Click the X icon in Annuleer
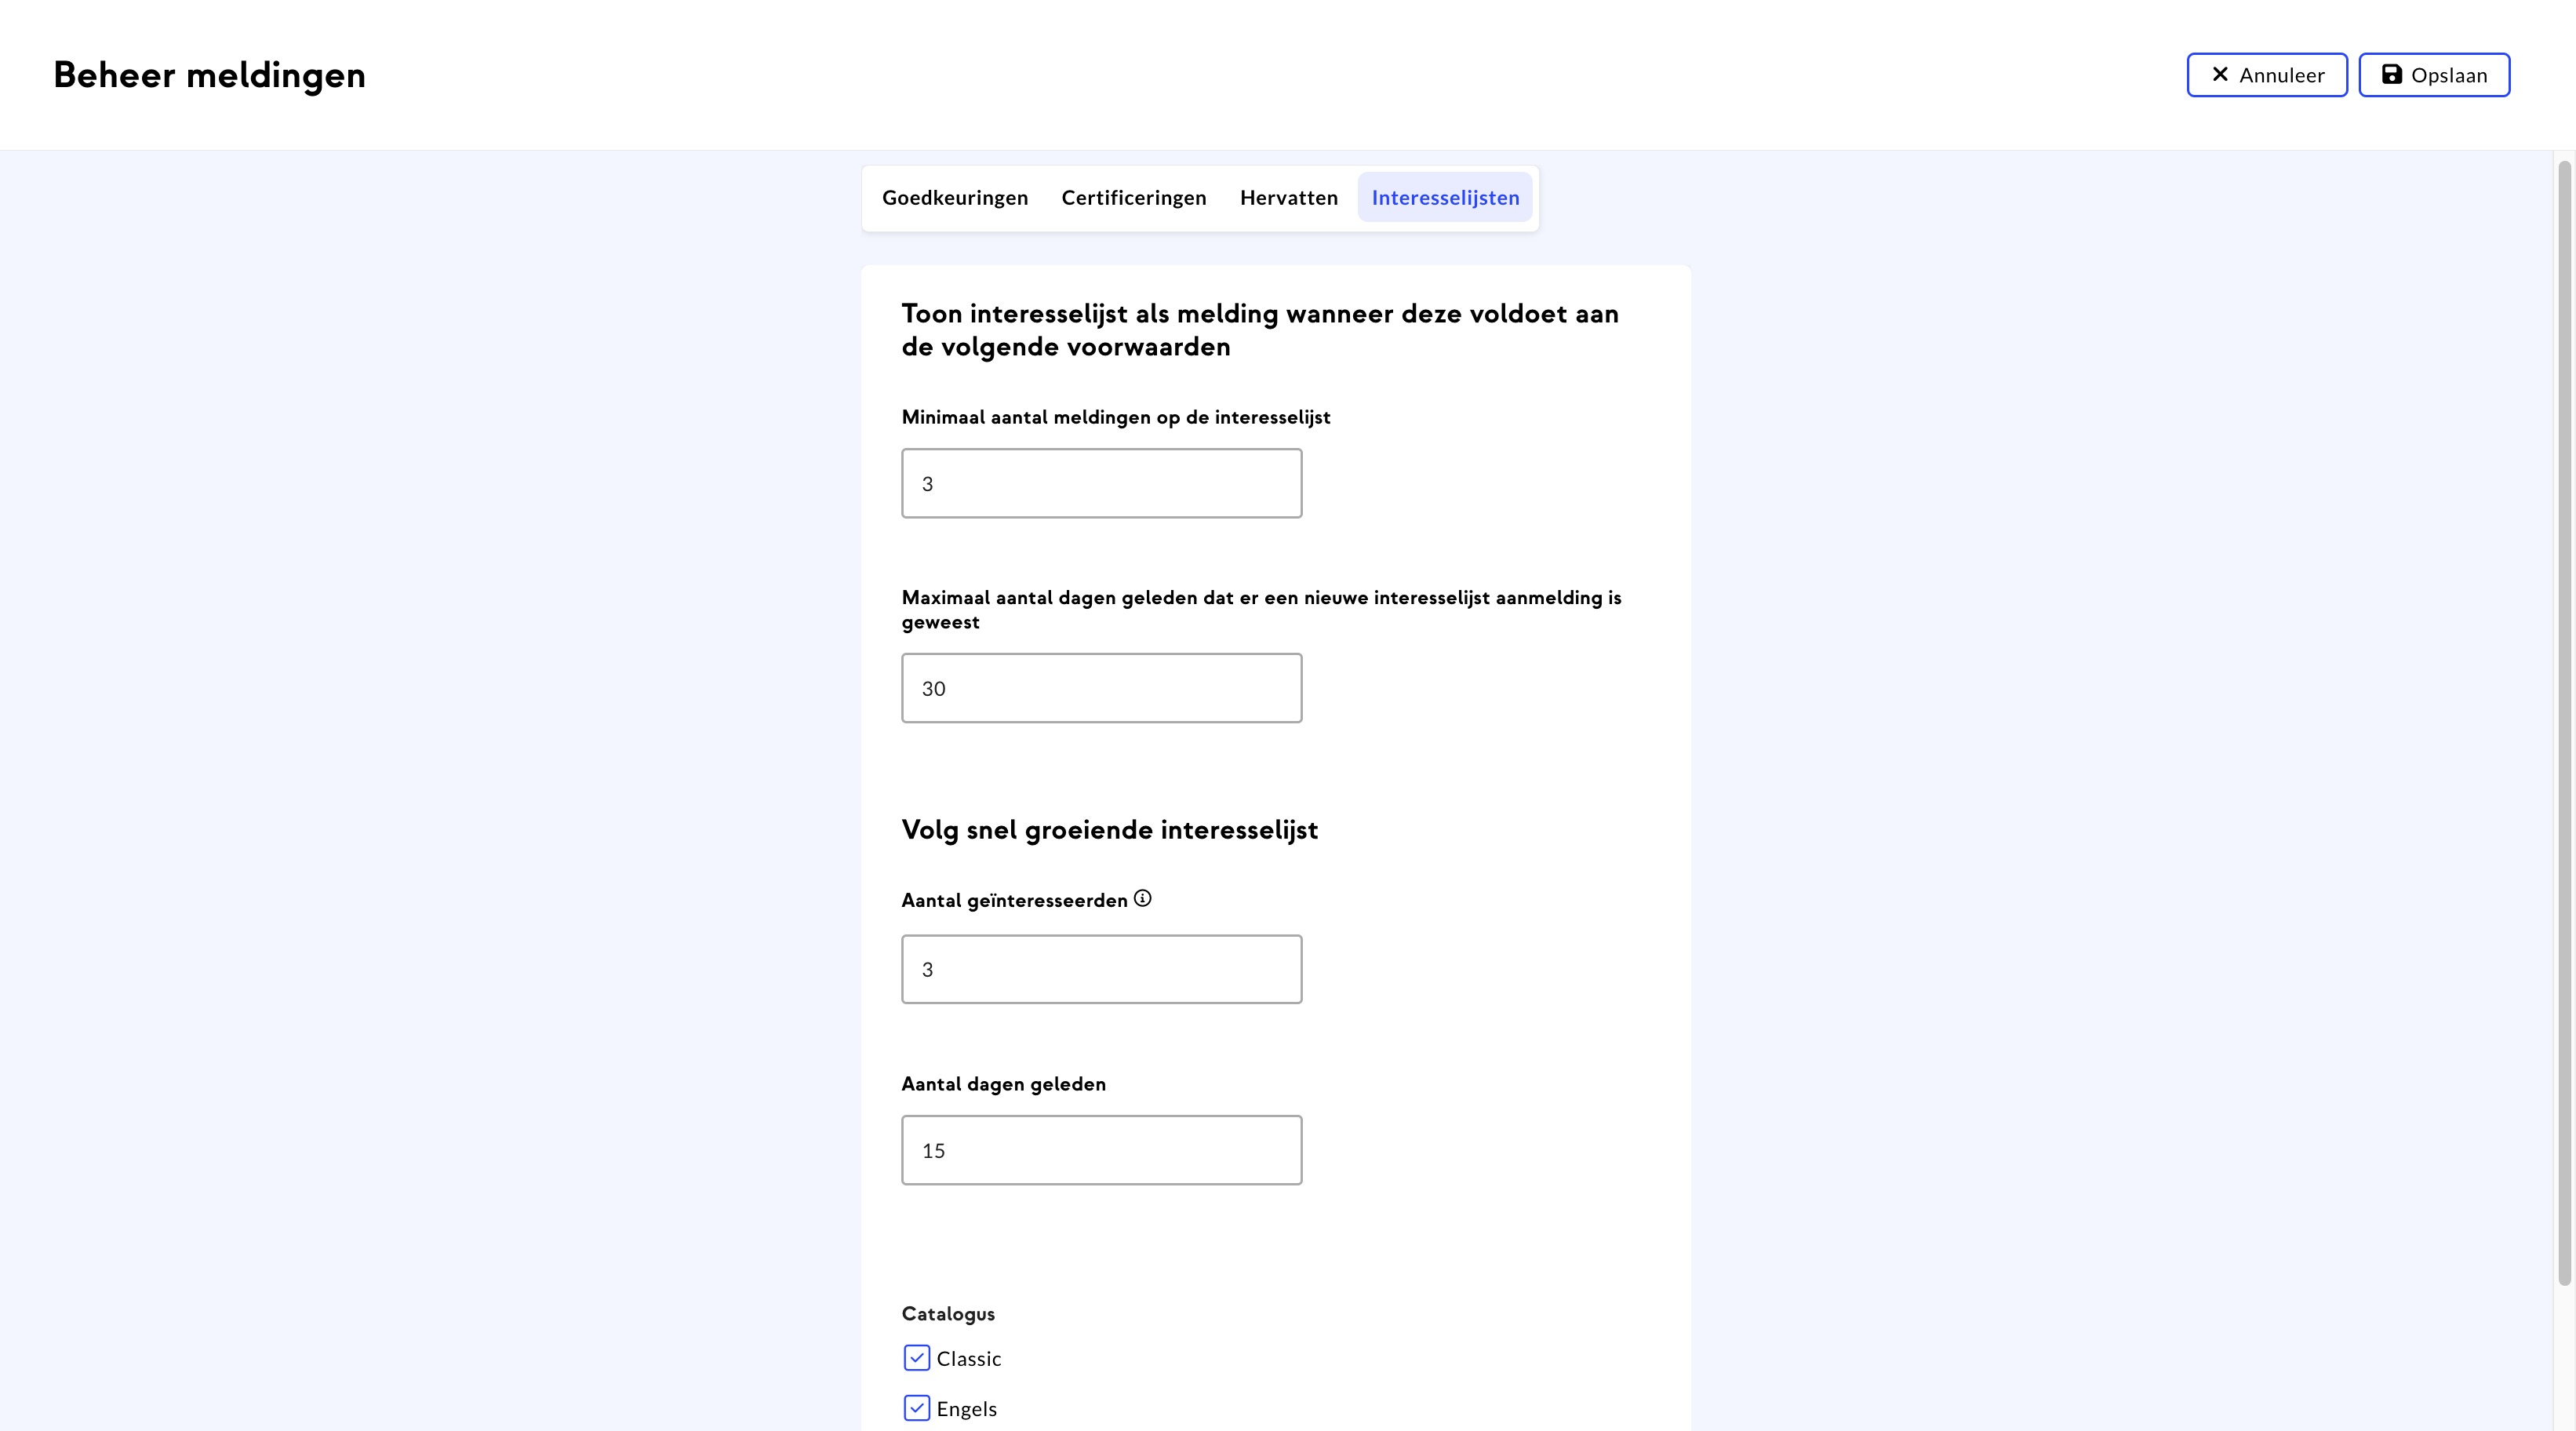This screenshot has height=1431, width=2576. [2220, 75]
